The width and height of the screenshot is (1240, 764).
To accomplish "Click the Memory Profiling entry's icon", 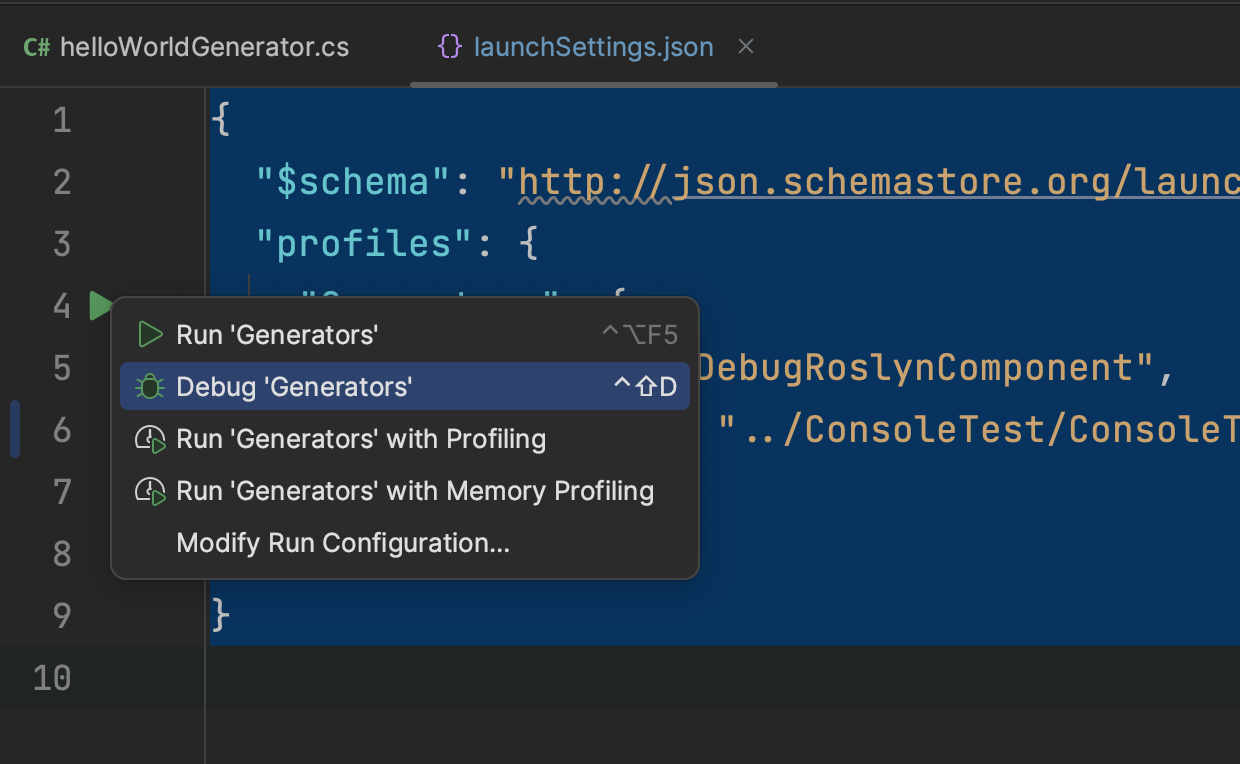I will (150, 492).
